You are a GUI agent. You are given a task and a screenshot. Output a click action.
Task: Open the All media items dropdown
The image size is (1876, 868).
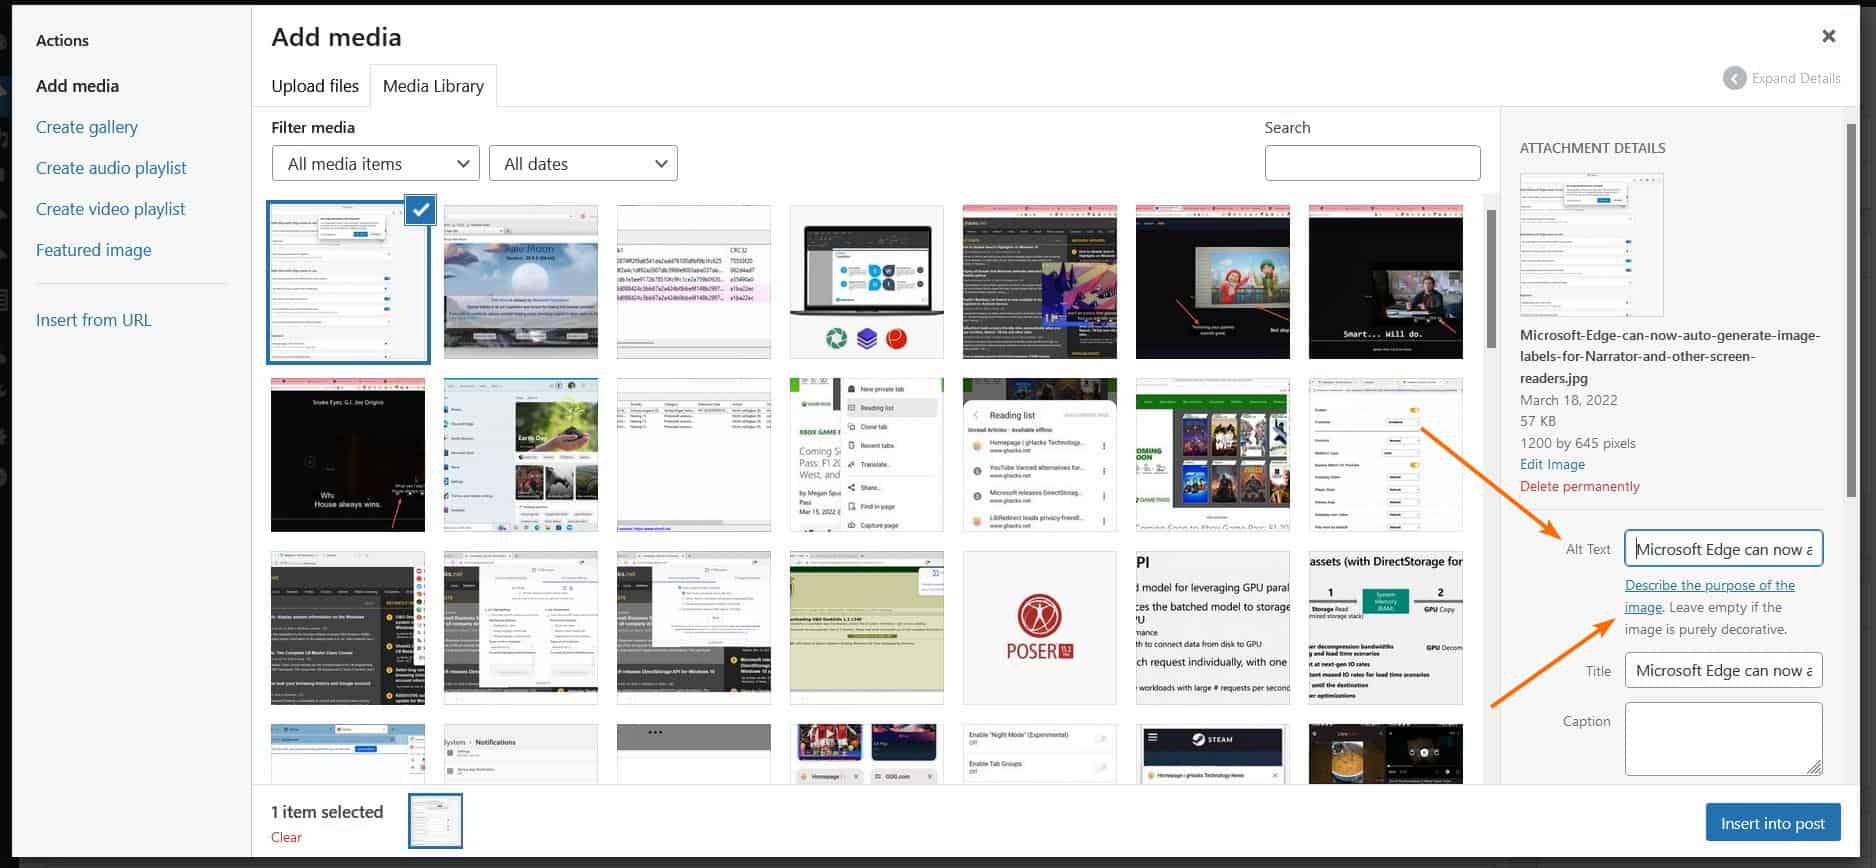point(376,164)
